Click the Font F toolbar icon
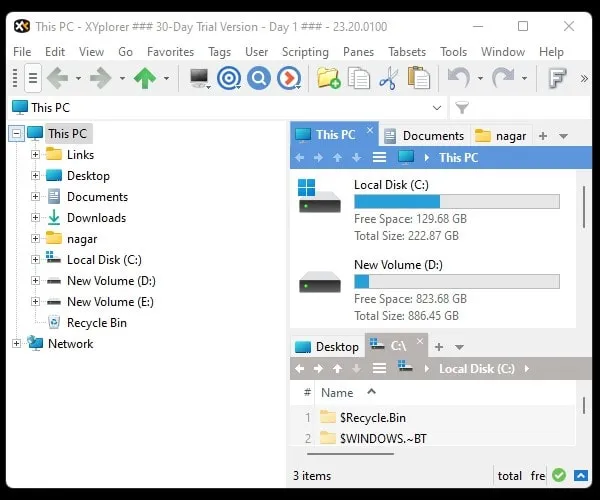The image size is (600, 500). 557,78
